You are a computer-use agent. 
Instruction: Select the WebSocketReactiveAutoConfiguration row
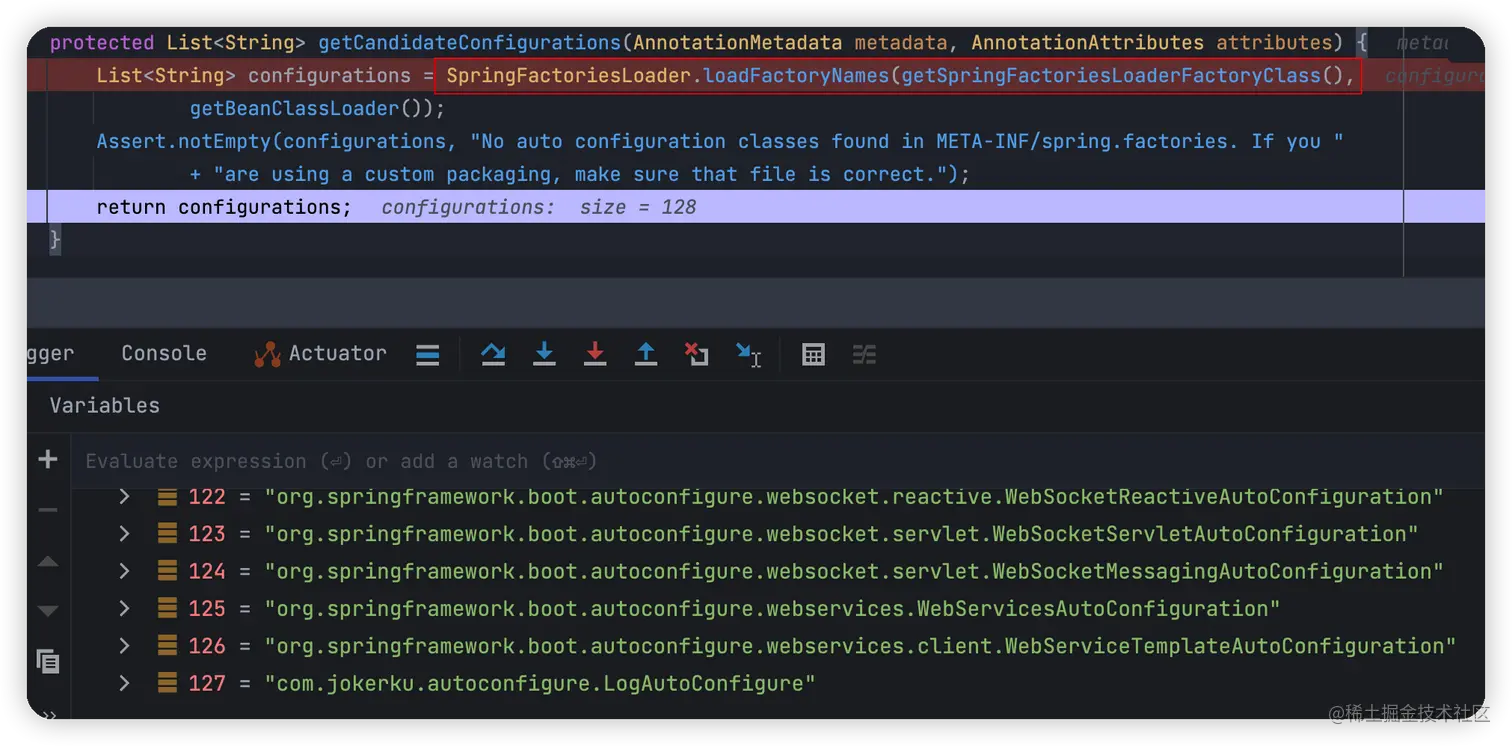(778, 497)
